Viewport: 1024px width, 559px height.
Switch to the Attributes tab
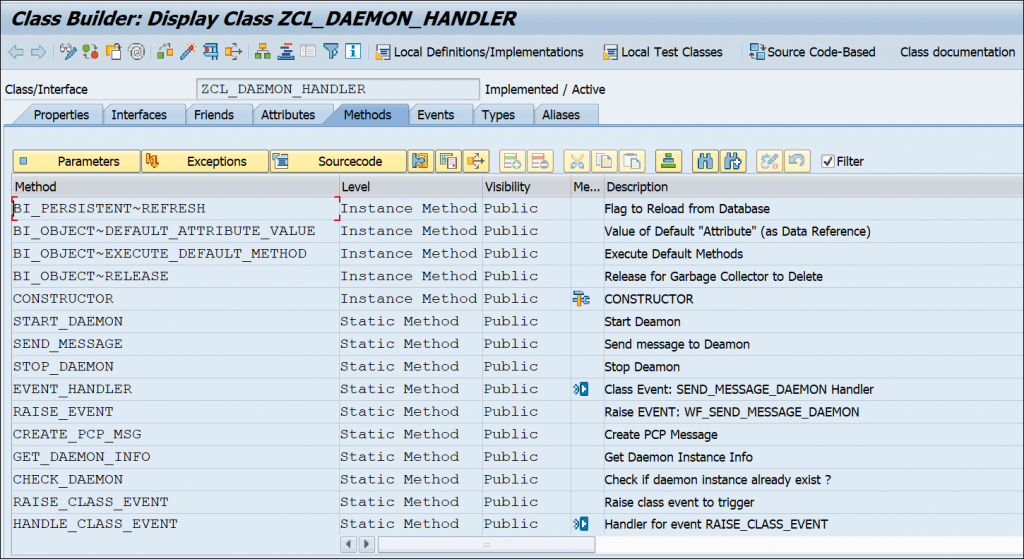pos(288,114)
